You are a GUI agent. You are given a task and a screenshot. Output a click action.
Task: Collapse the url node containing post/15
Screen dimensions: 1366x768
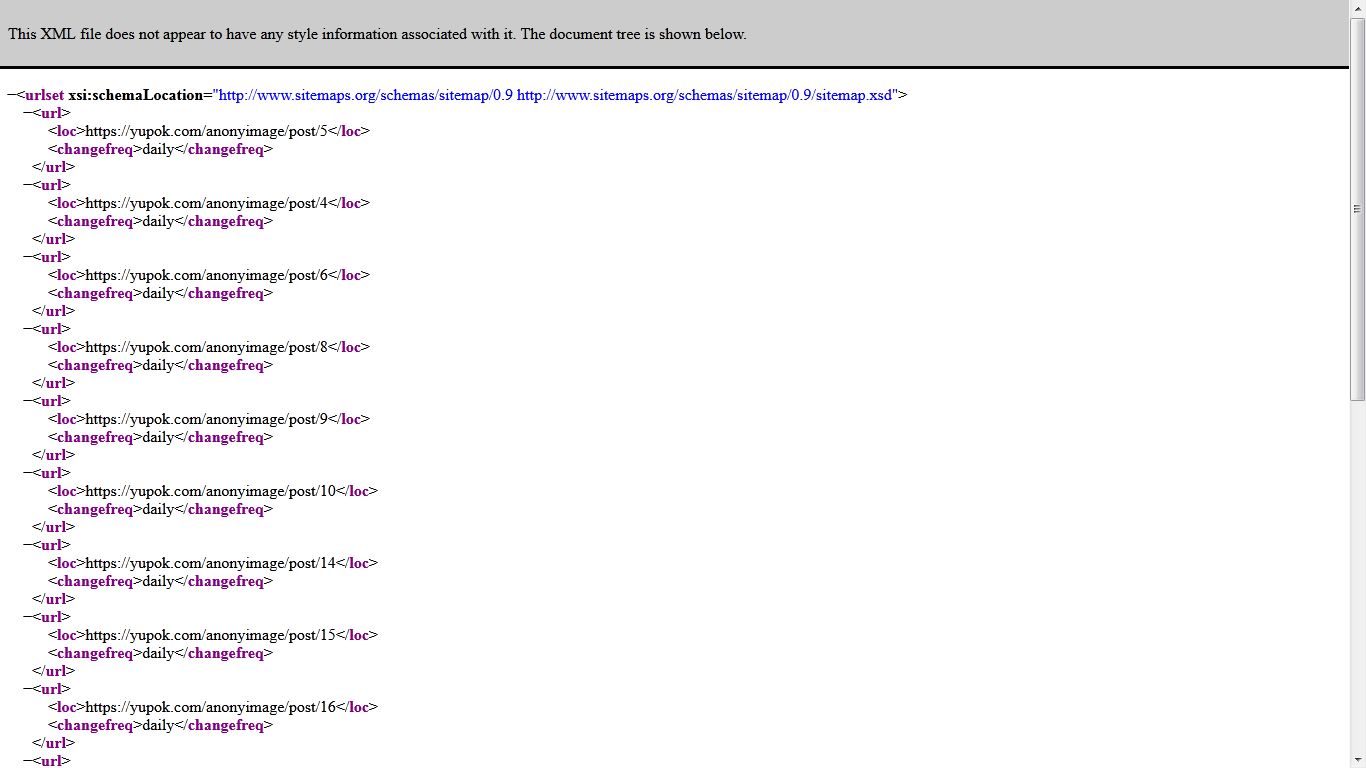click(28, 617)
